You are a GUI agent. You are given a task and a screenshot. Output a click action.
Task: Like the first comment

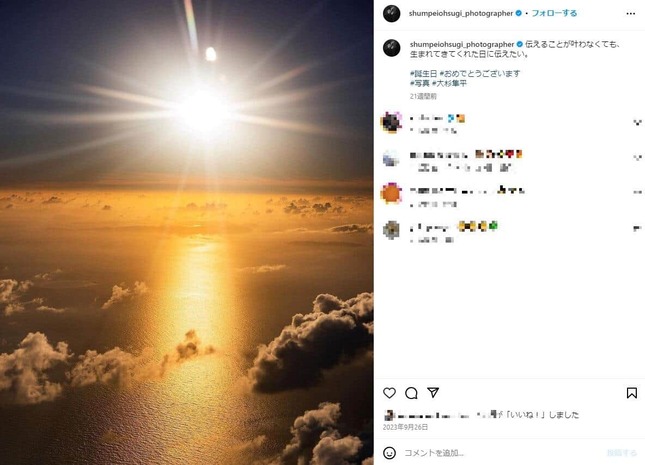(x=637, y=122)
